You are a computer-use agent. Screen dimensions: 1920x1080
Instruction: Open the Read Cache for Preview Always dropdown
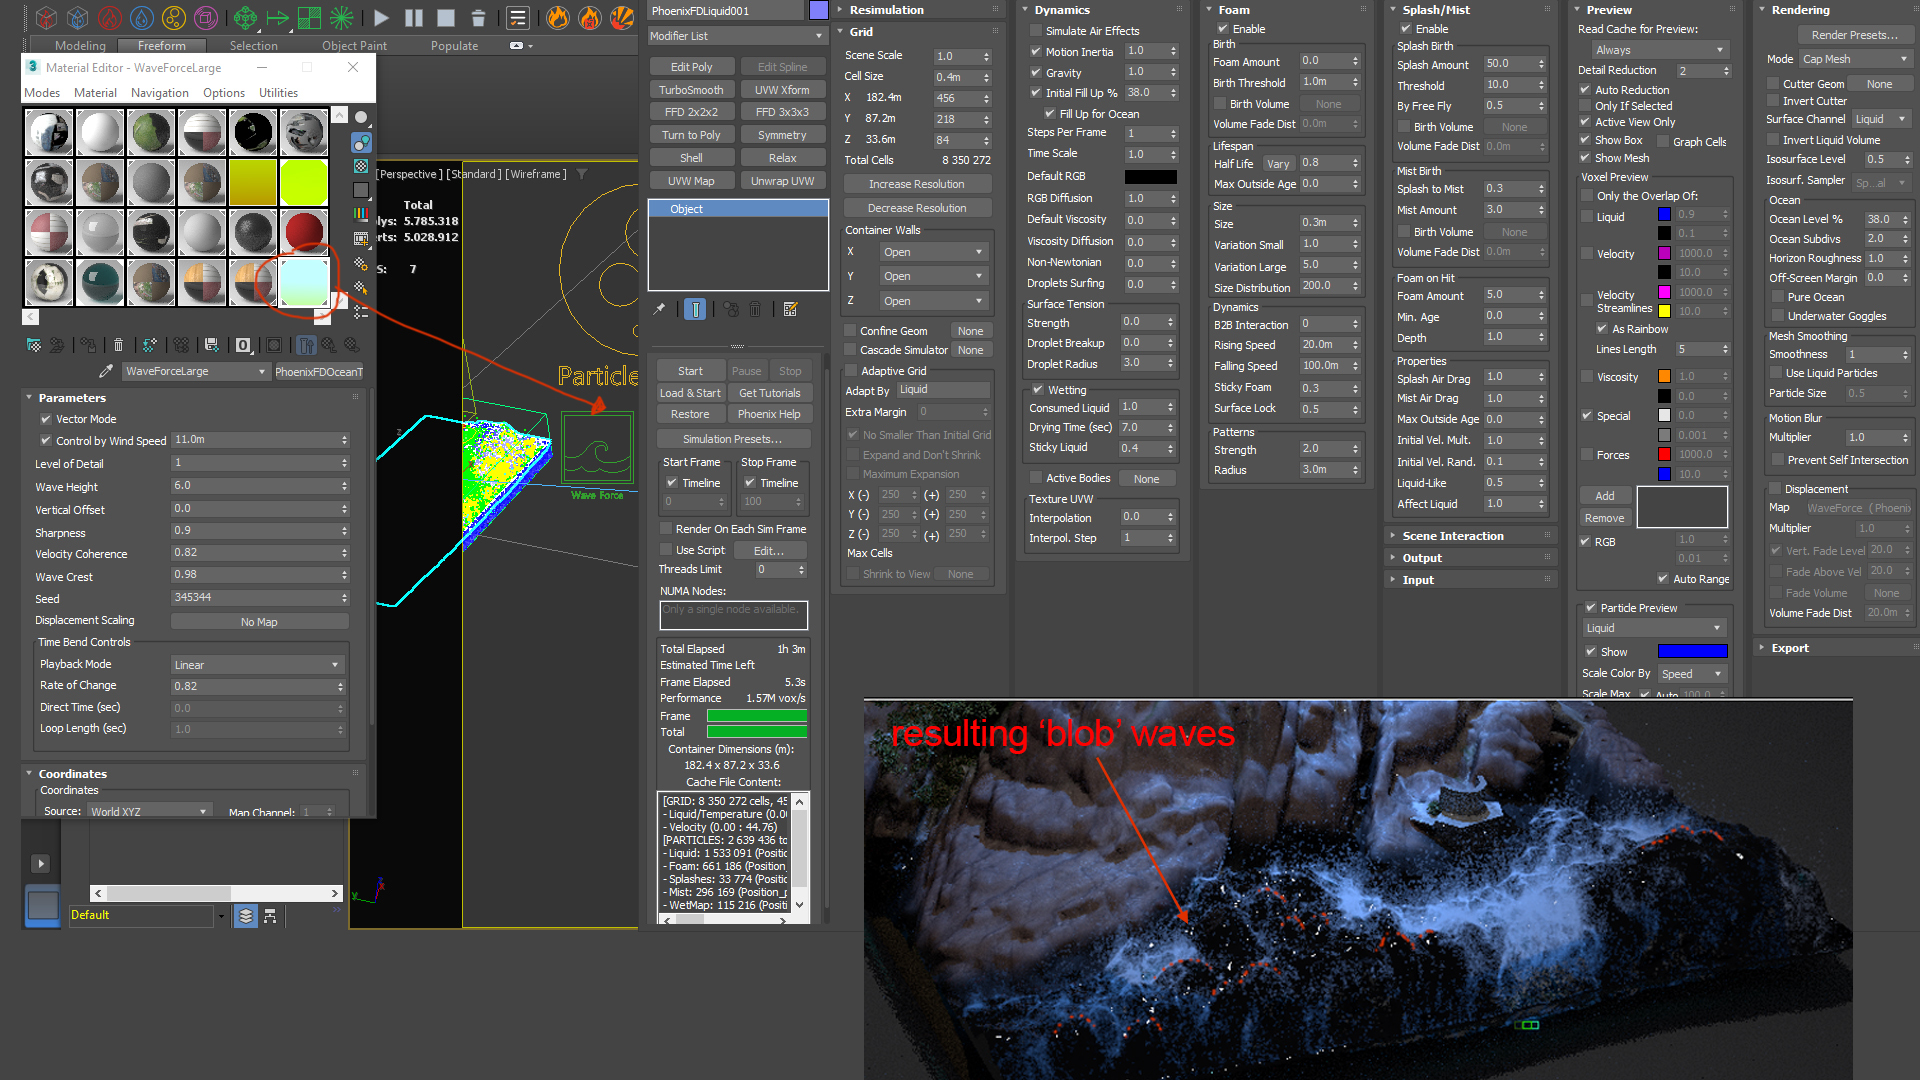(x=1659, y=50)
